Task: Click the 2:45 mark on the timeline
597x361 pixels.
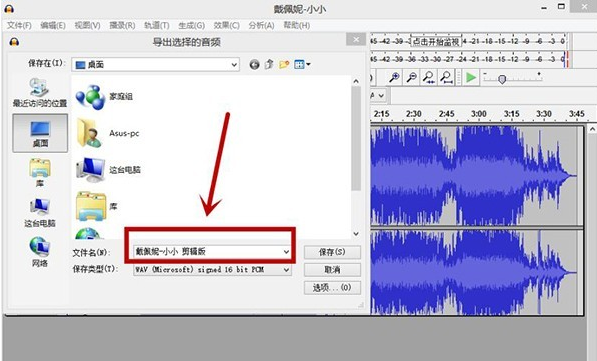Action: point(446,114)
